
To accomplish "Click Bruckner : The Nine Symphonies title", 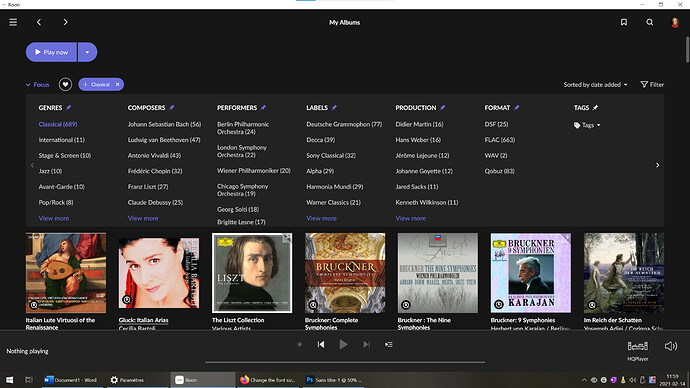I will (424, 324).
